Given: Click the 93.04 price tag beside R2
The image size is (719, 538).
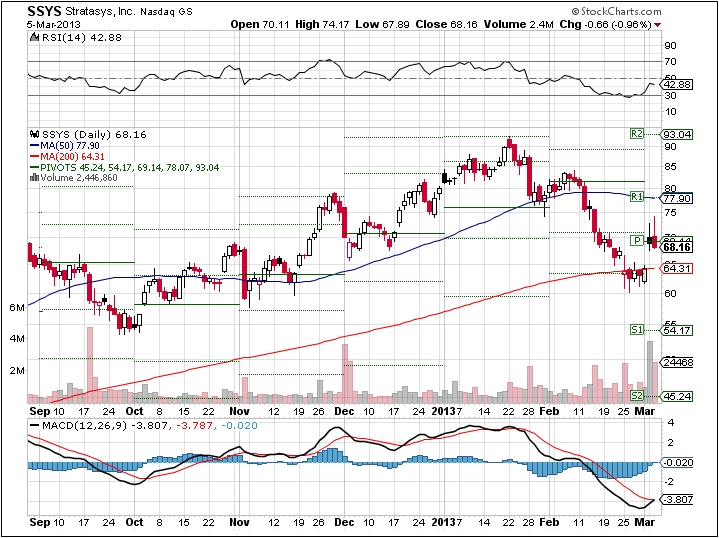Looking at the screenshot, I should (678, 135).
